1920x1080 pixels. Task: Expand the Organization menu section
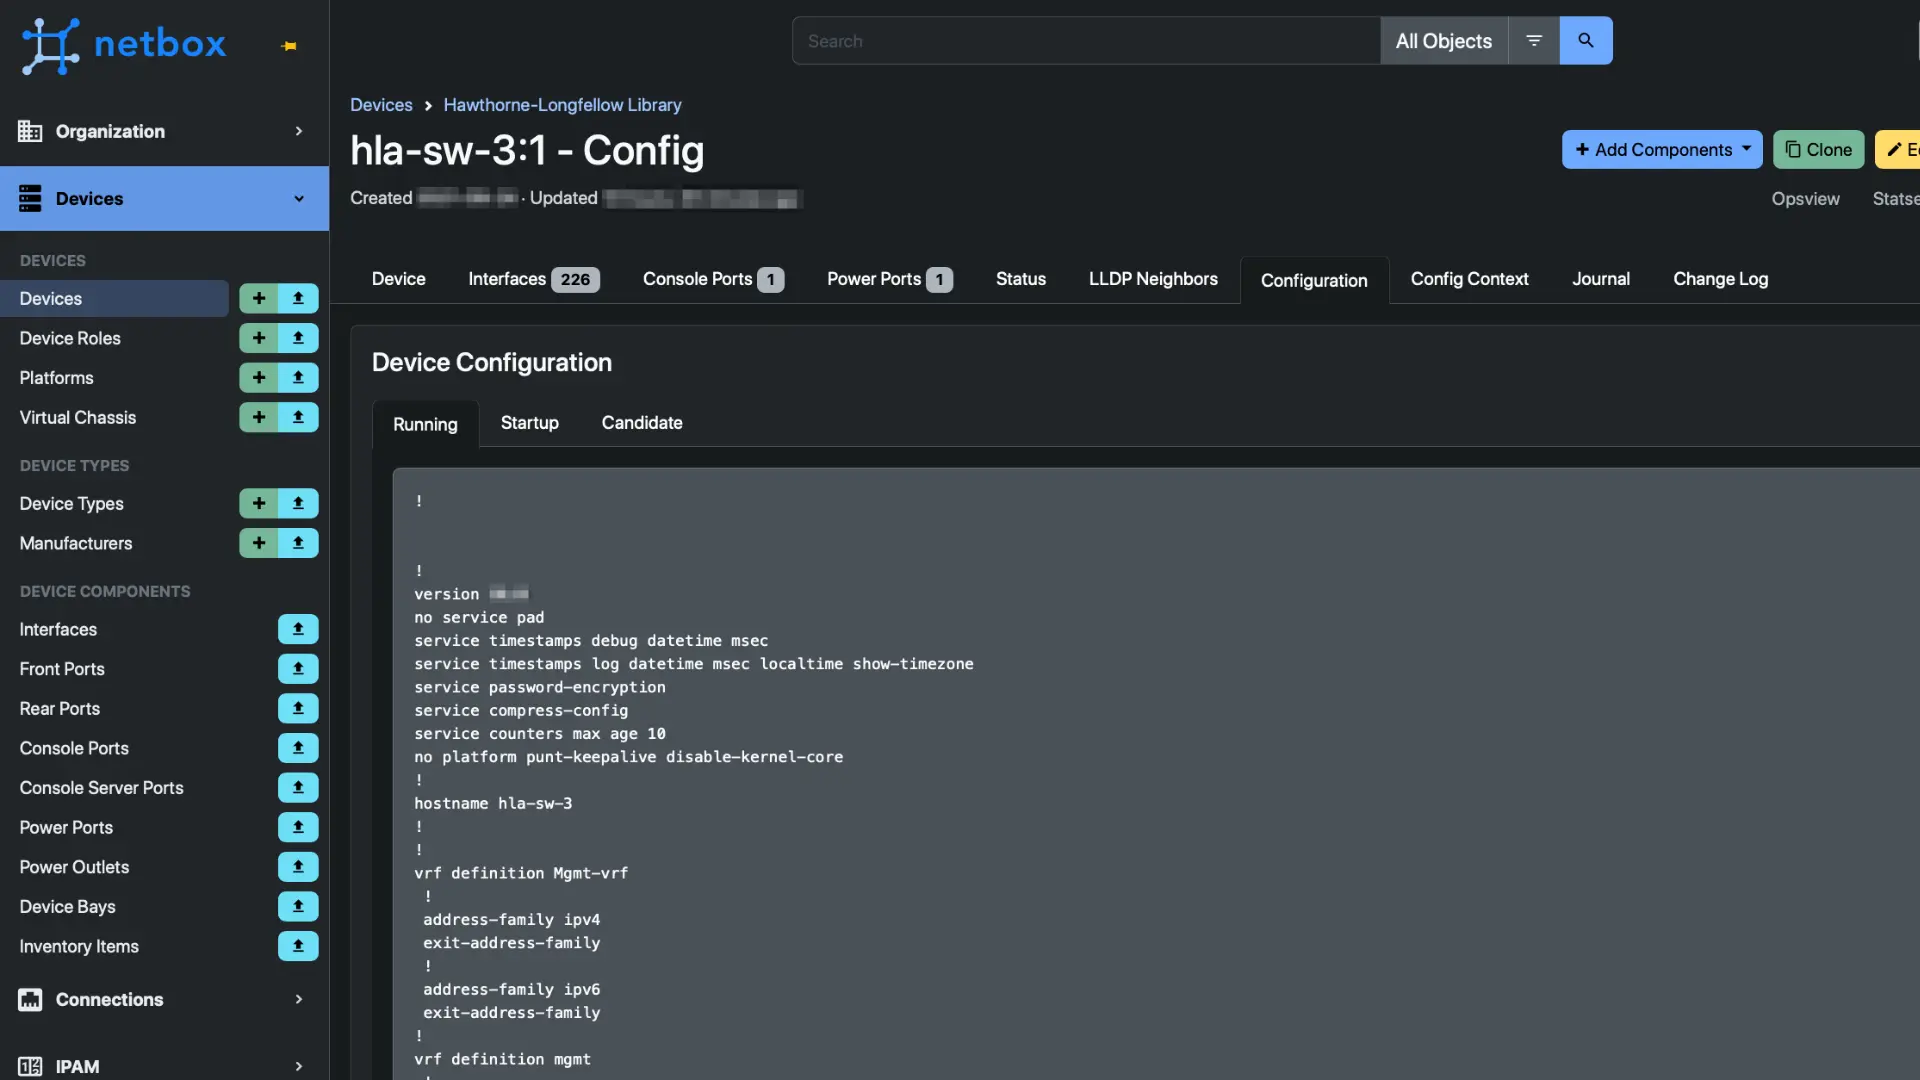tap(164, 131)
